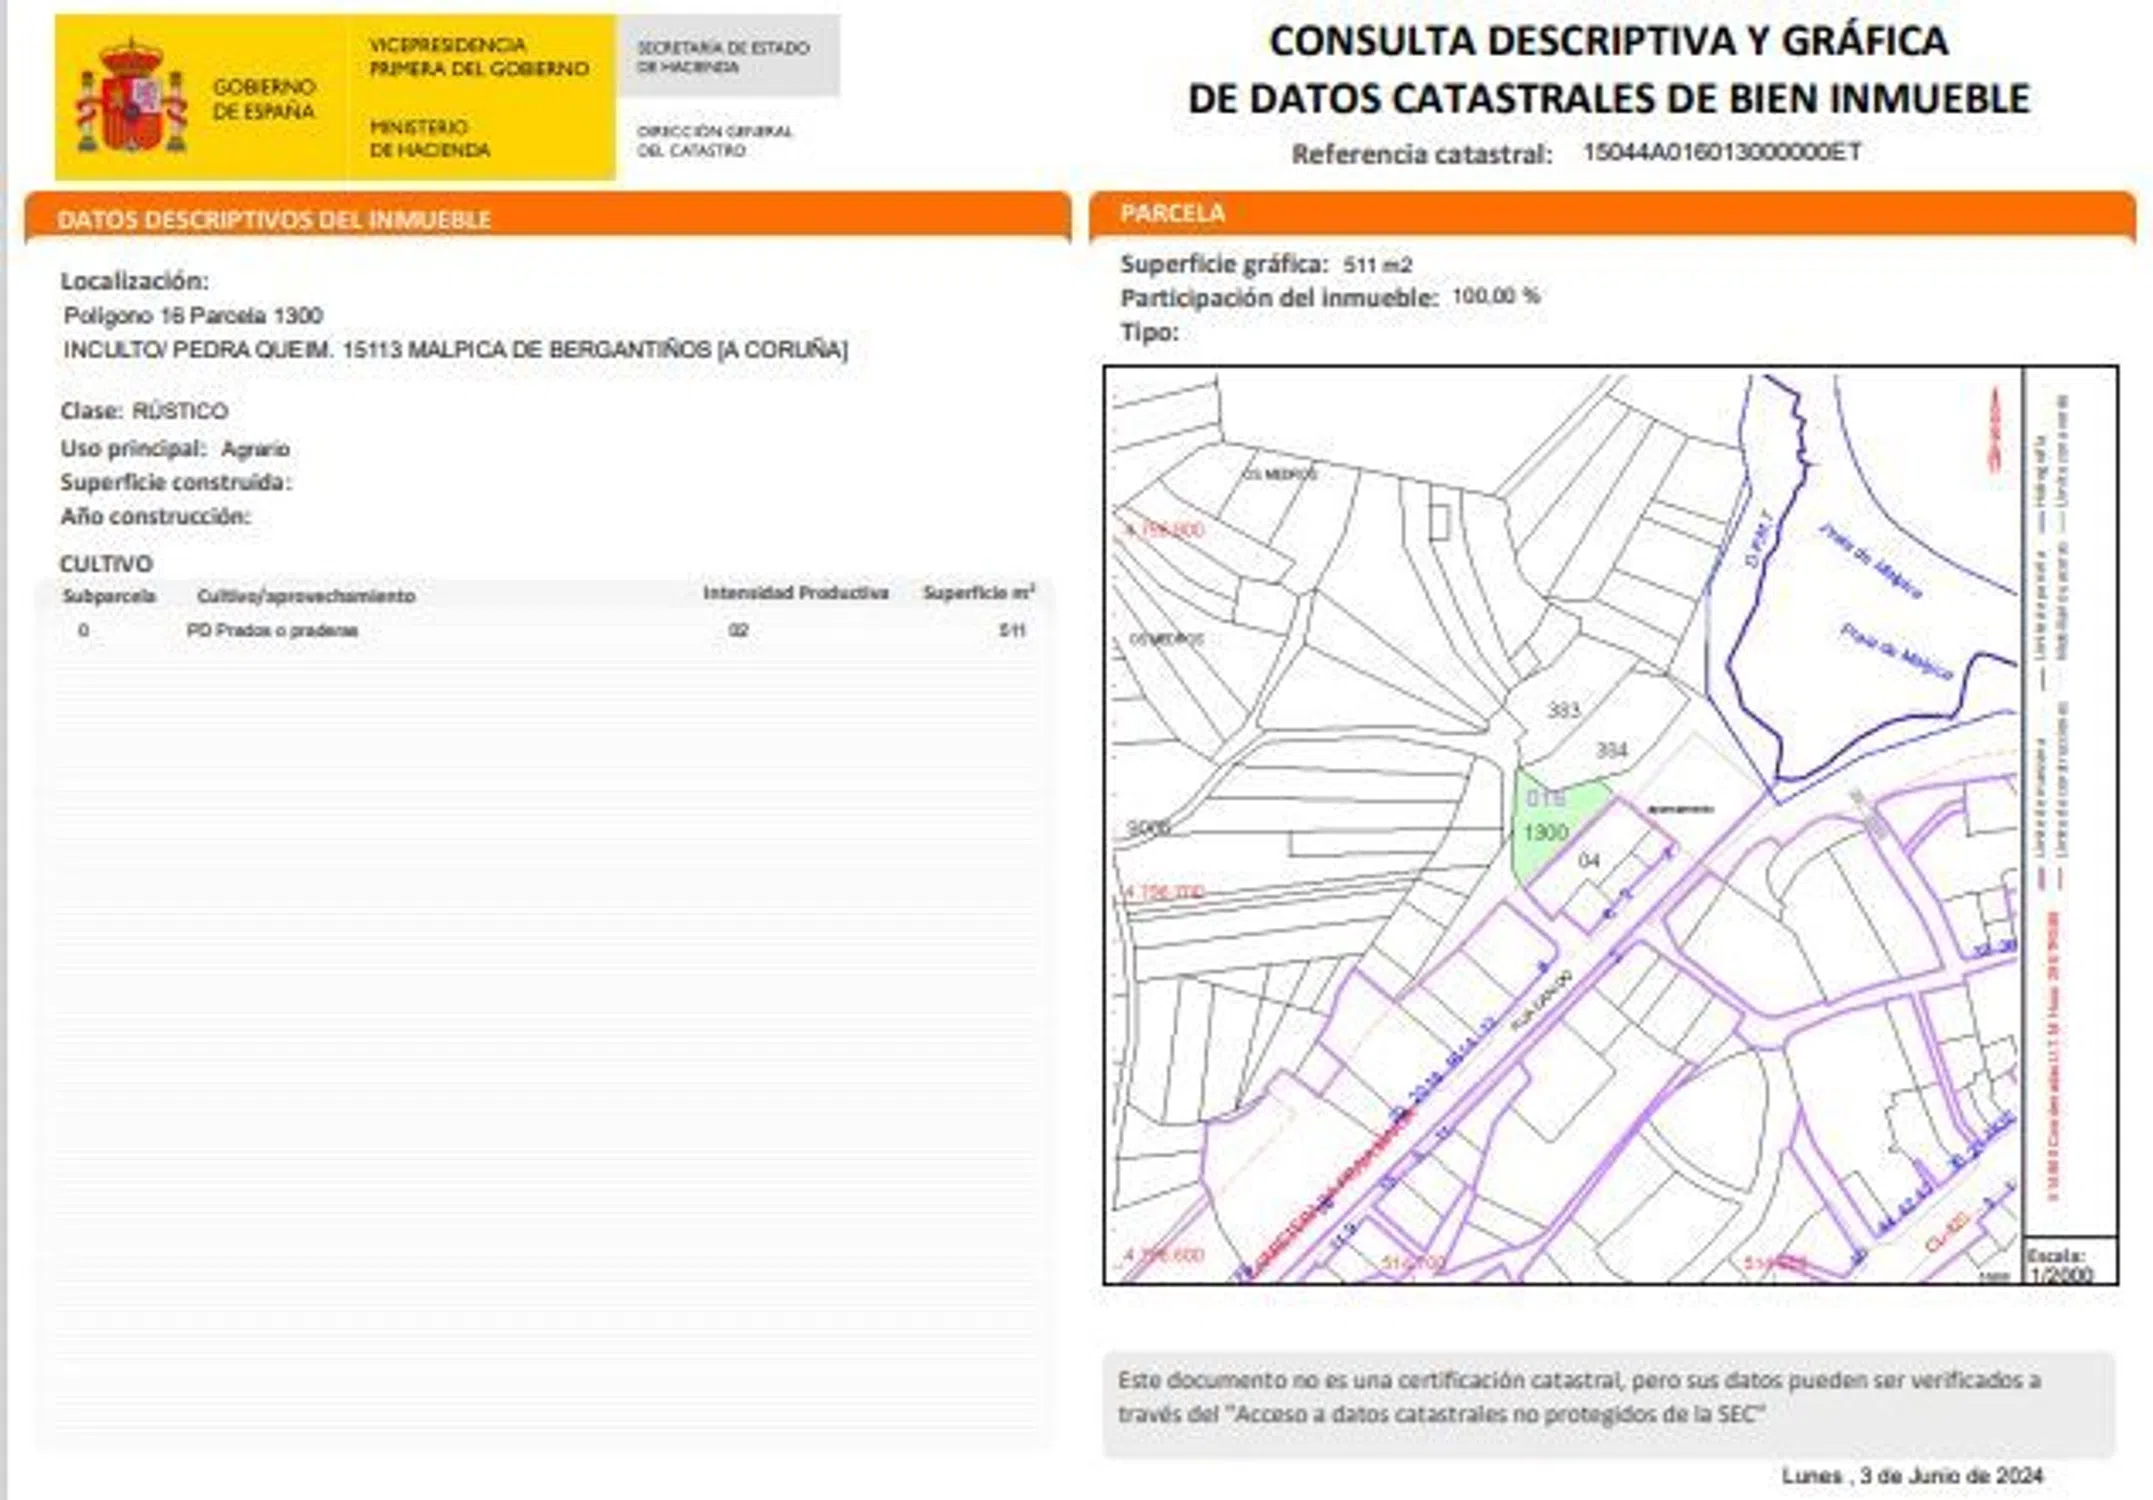This screenshot has height=1500, width=2153.
Task: Click the Ministerio de Hacienda logo text
Action: tap(429, 138)
